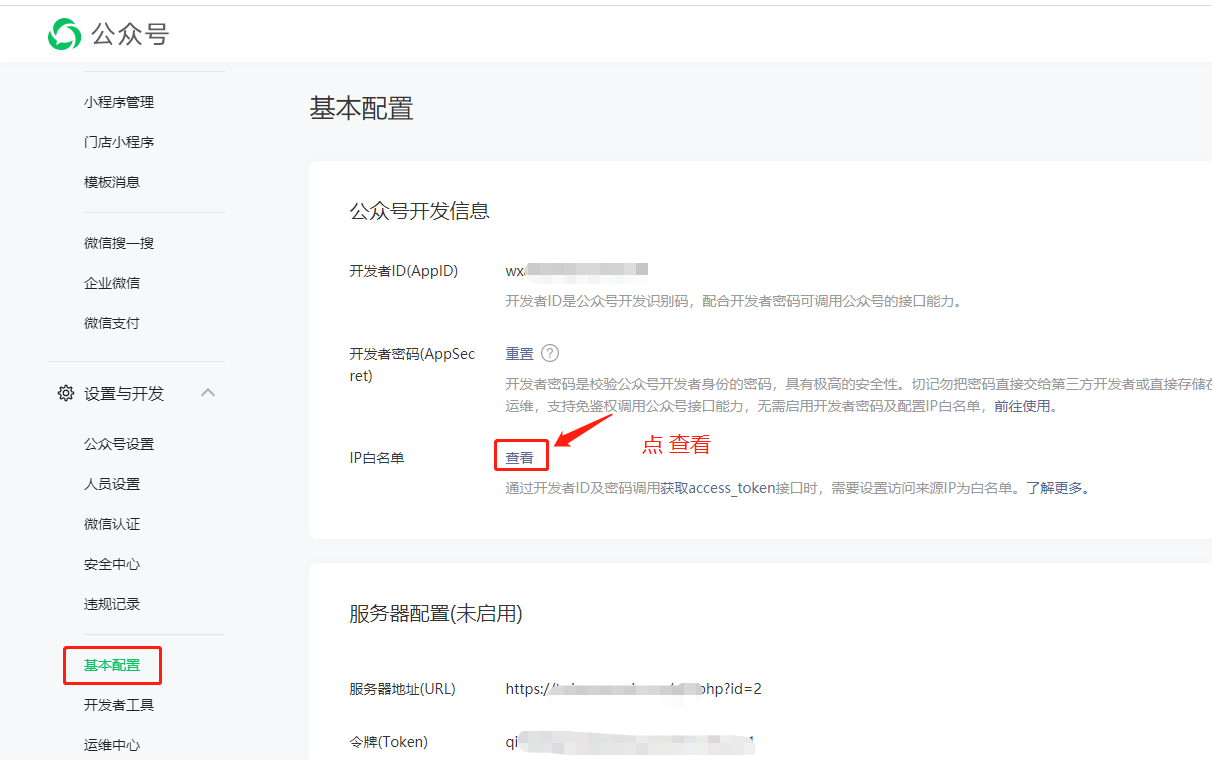Click the WeChat 公众号 logo icon
1212x760 pixels.
pyautogui.click(x=65, y=34)
